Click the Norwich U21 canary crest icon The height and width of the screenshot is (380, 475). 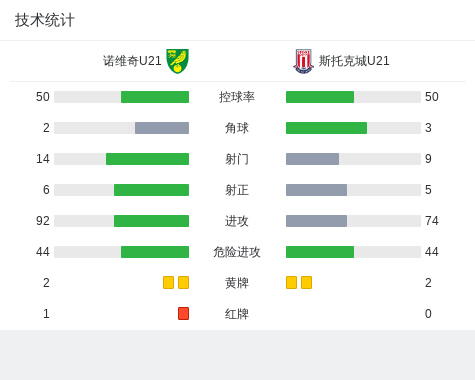[x=177, y=61]
